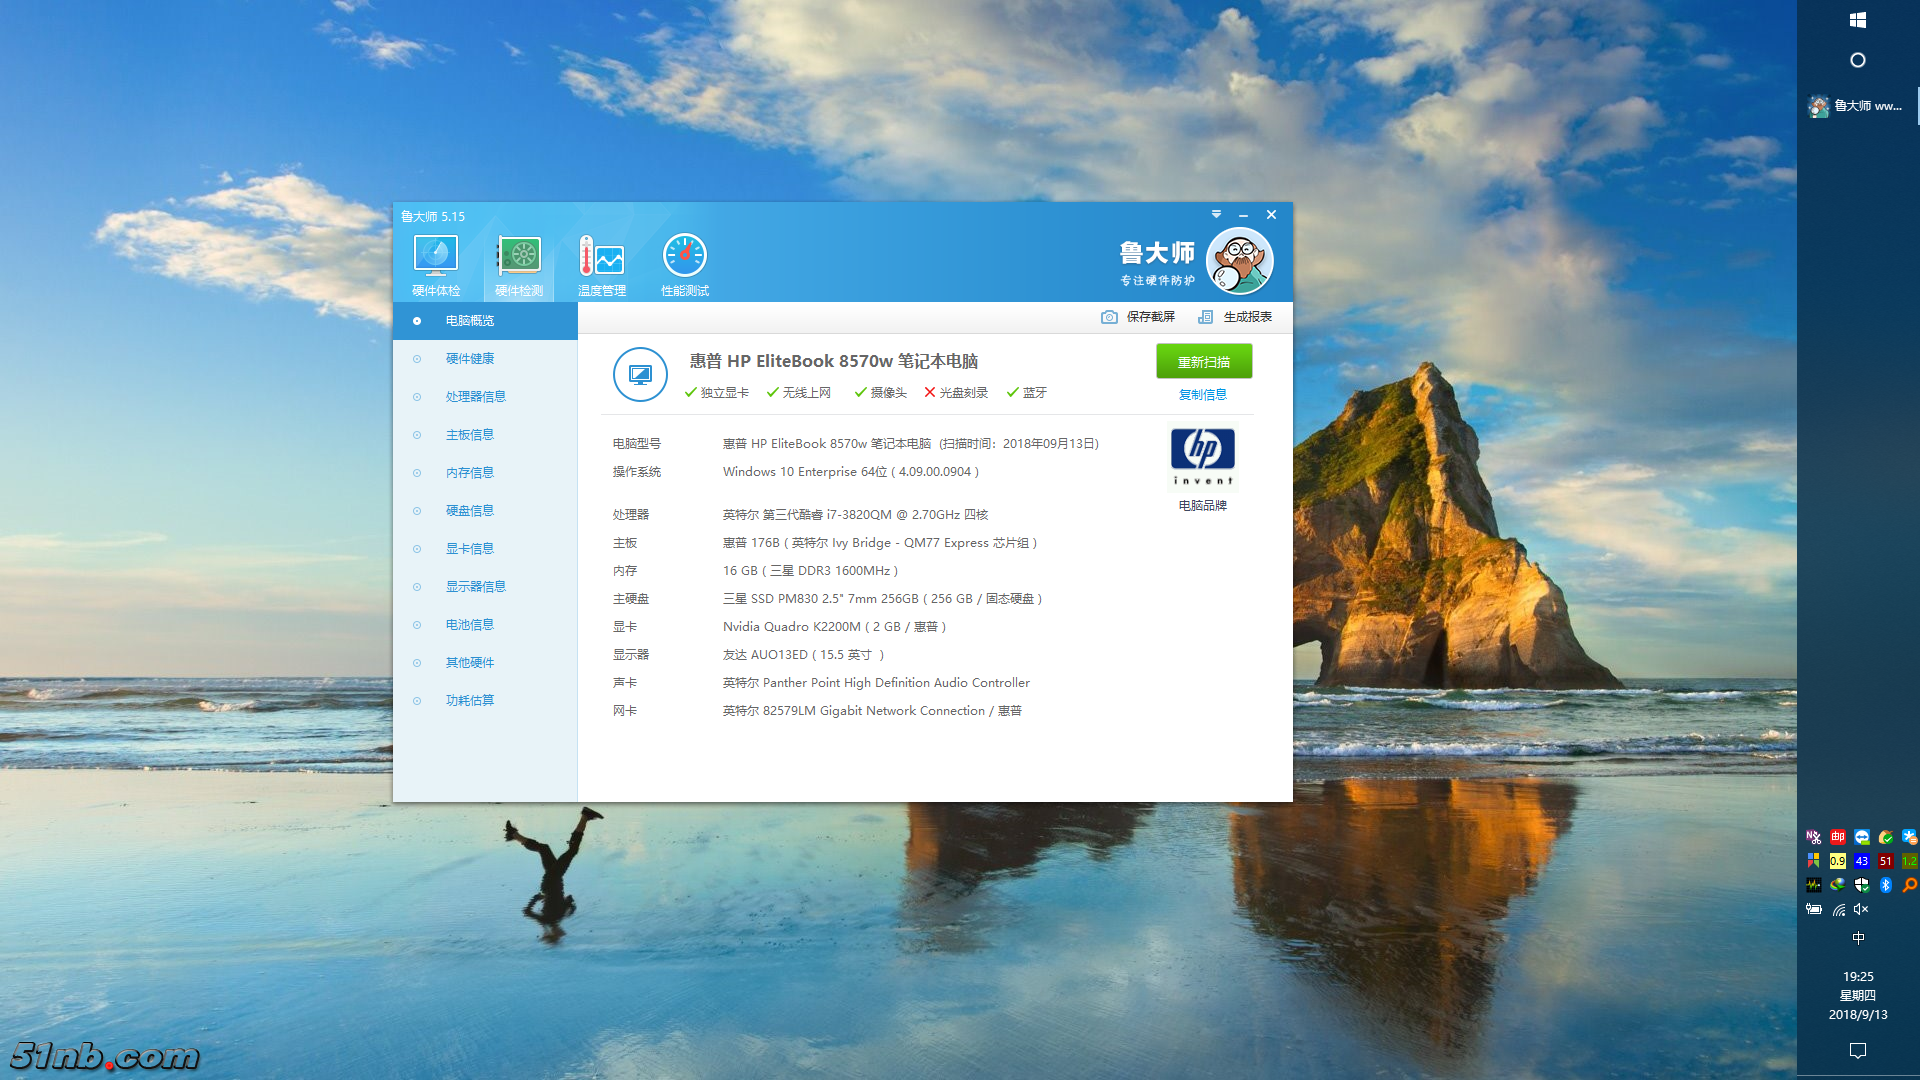Open the Windows Start button
The width and height of the screenshot is (1920, 1080).
(x=1858, y=20)
